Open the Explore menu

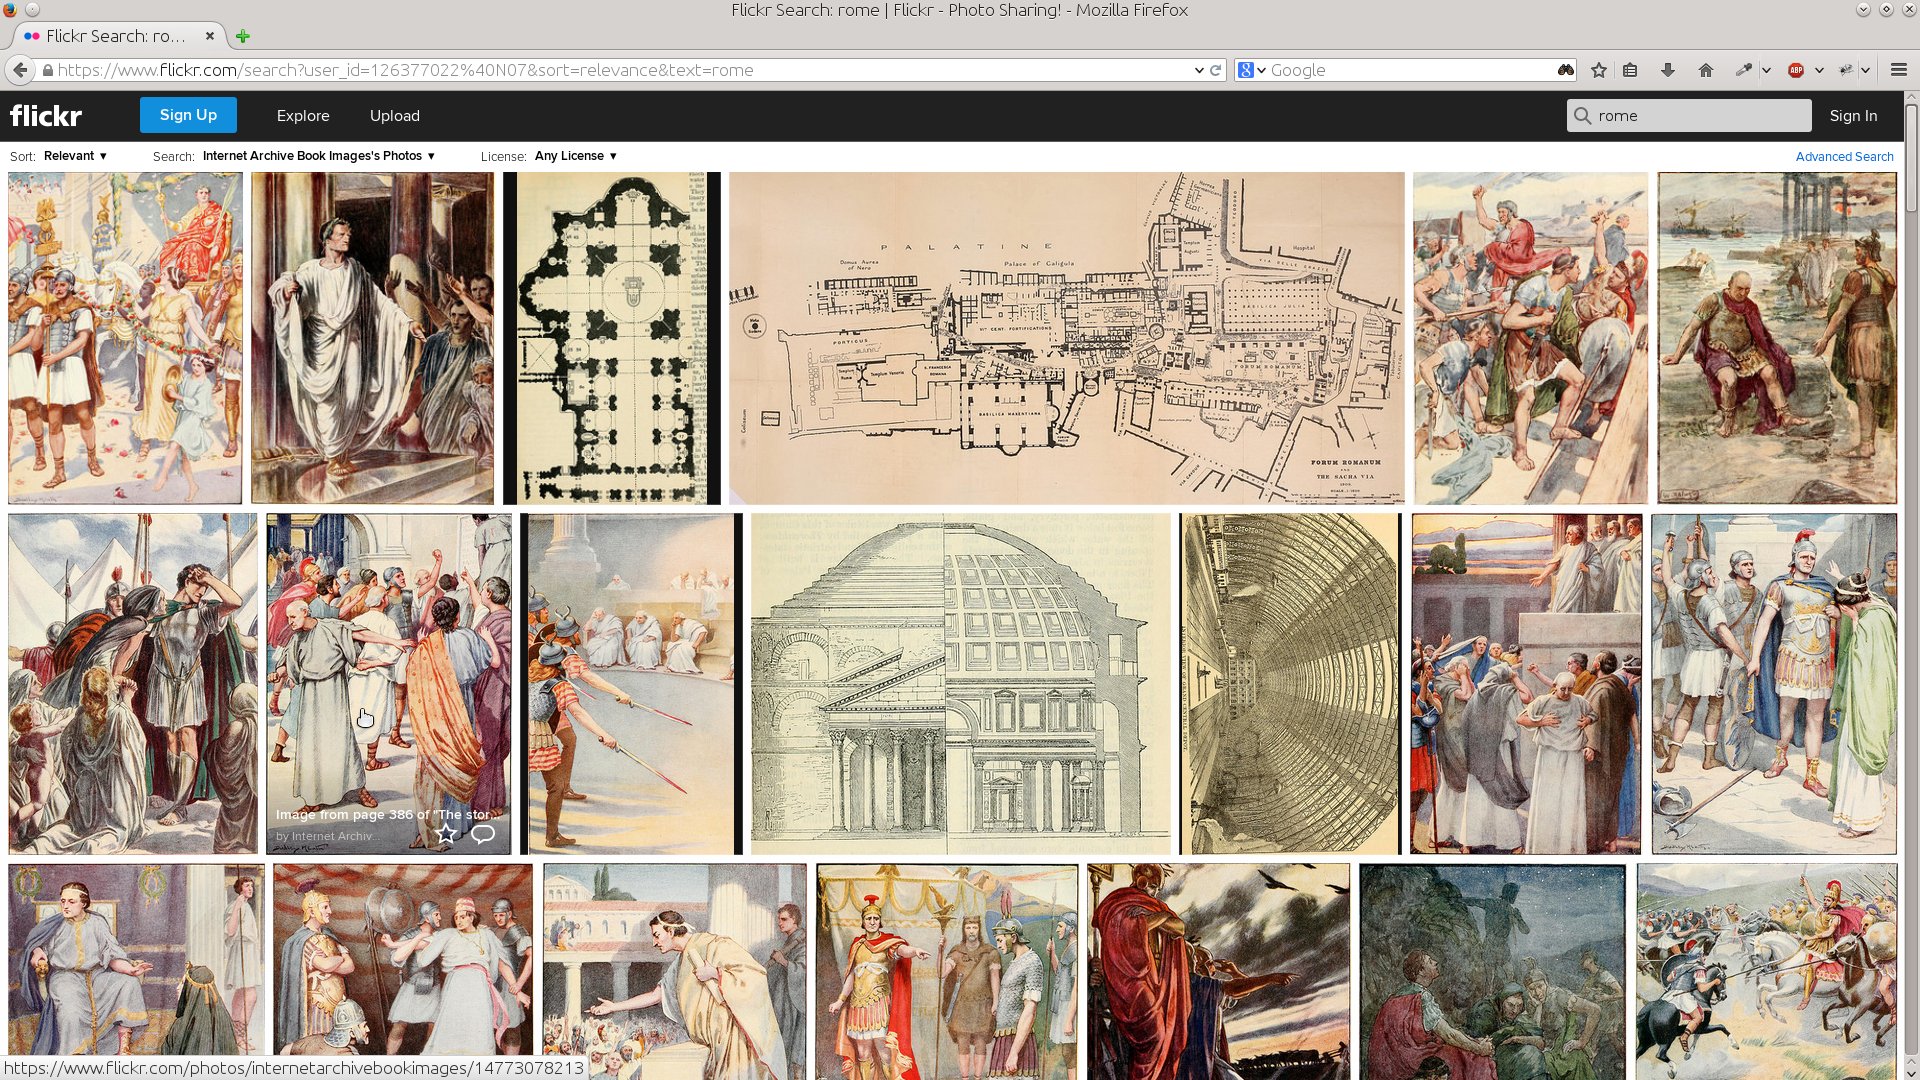303,116
